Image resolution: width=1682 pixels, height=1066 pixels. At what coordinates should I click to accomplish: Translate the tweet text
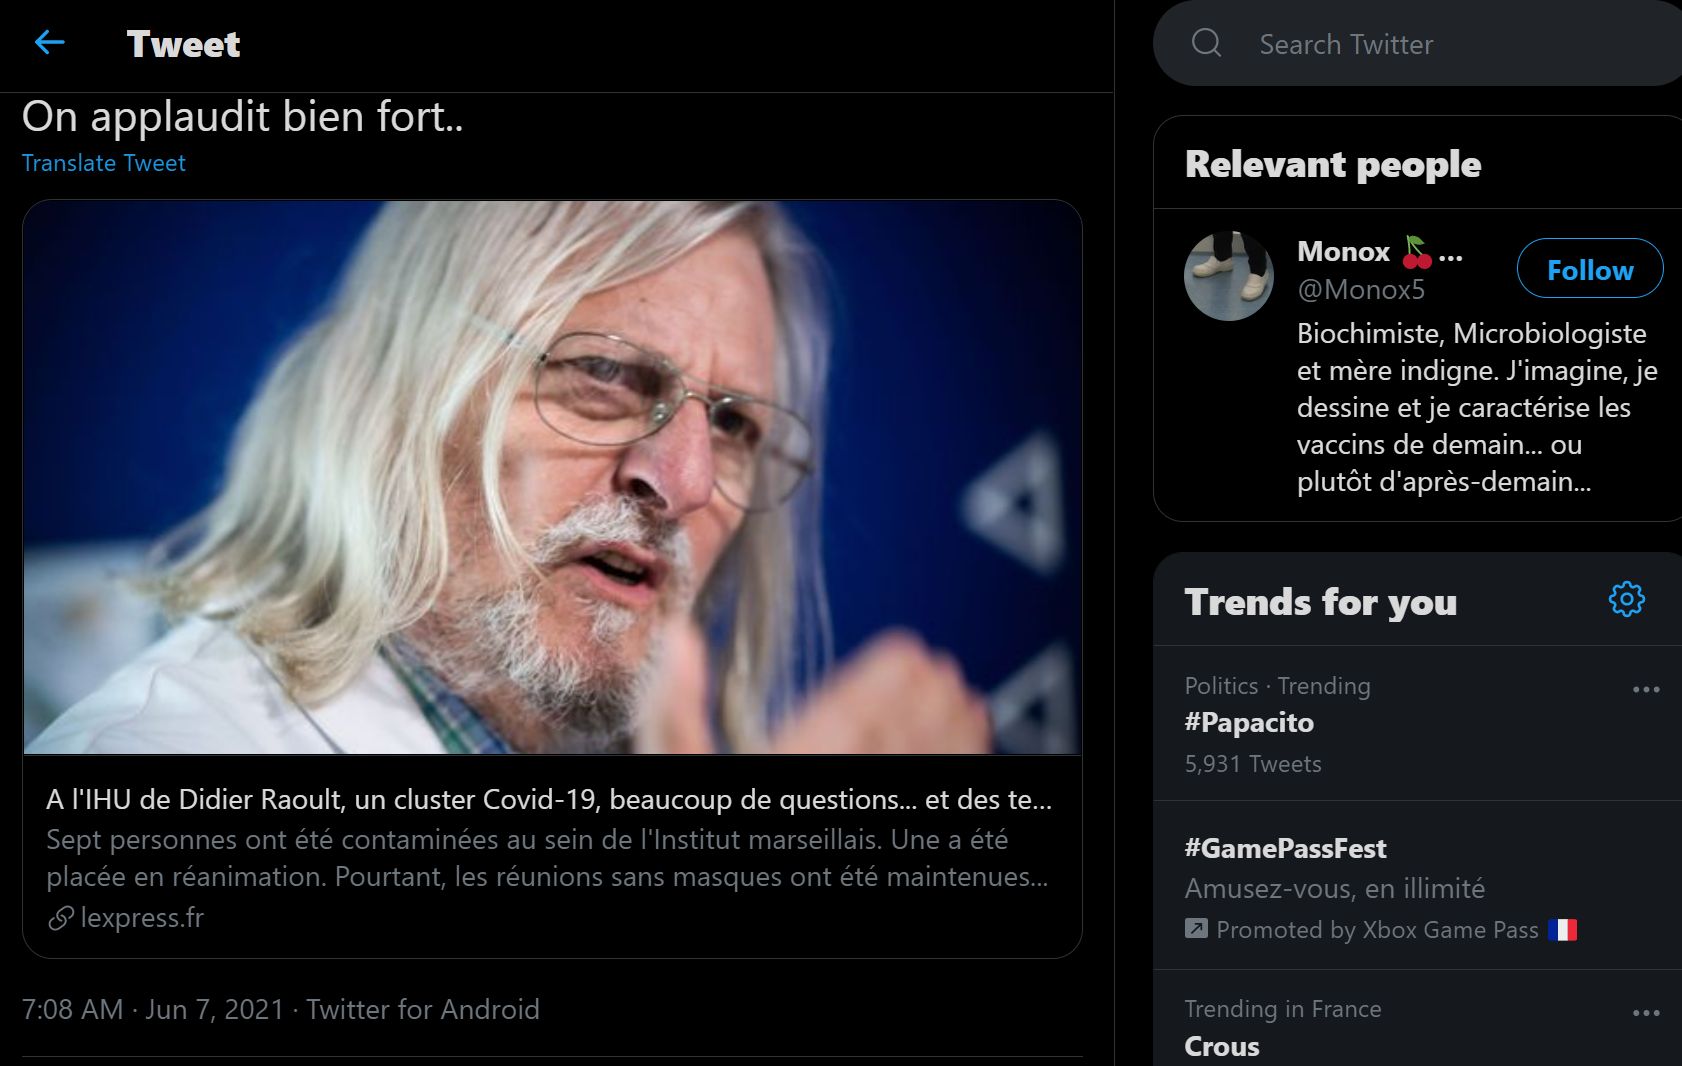104,163
